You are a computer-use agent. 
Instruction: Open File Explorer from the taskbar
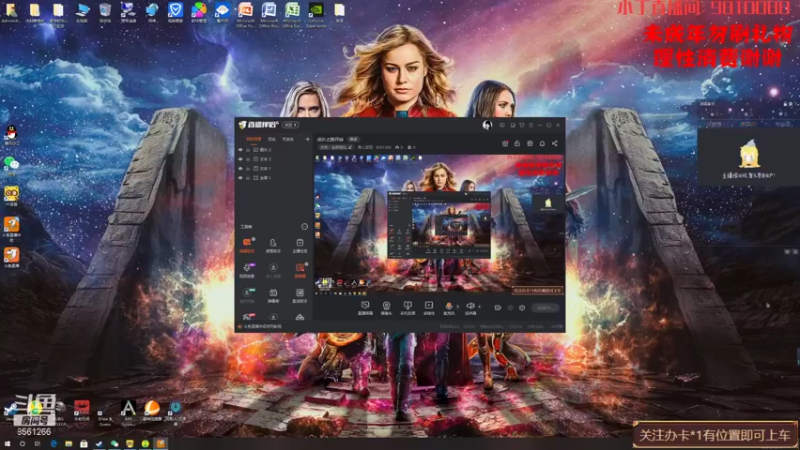[68, 444]
